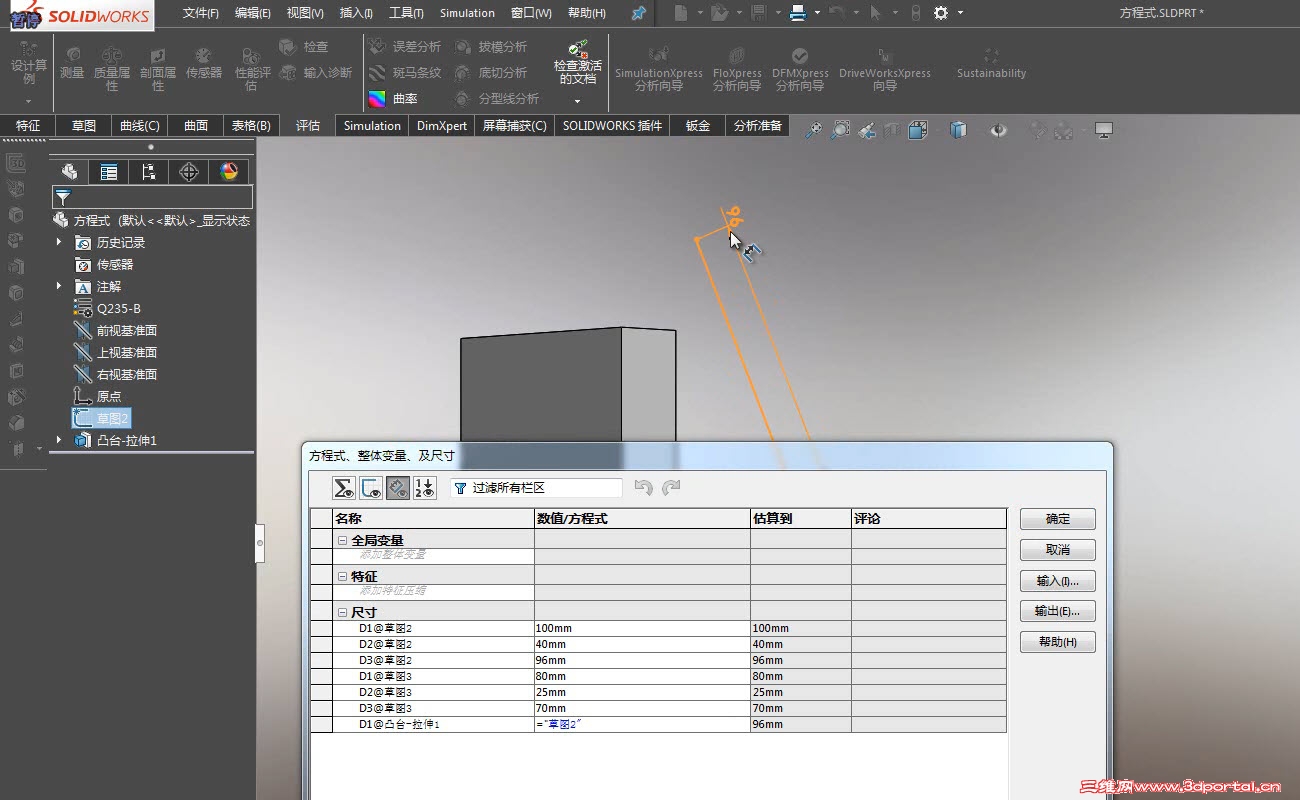The height and width of the screenshot is (800, 1300).
Task: Click the 曲率 (Curvature) color icon
Action: [x=377, y=99]
